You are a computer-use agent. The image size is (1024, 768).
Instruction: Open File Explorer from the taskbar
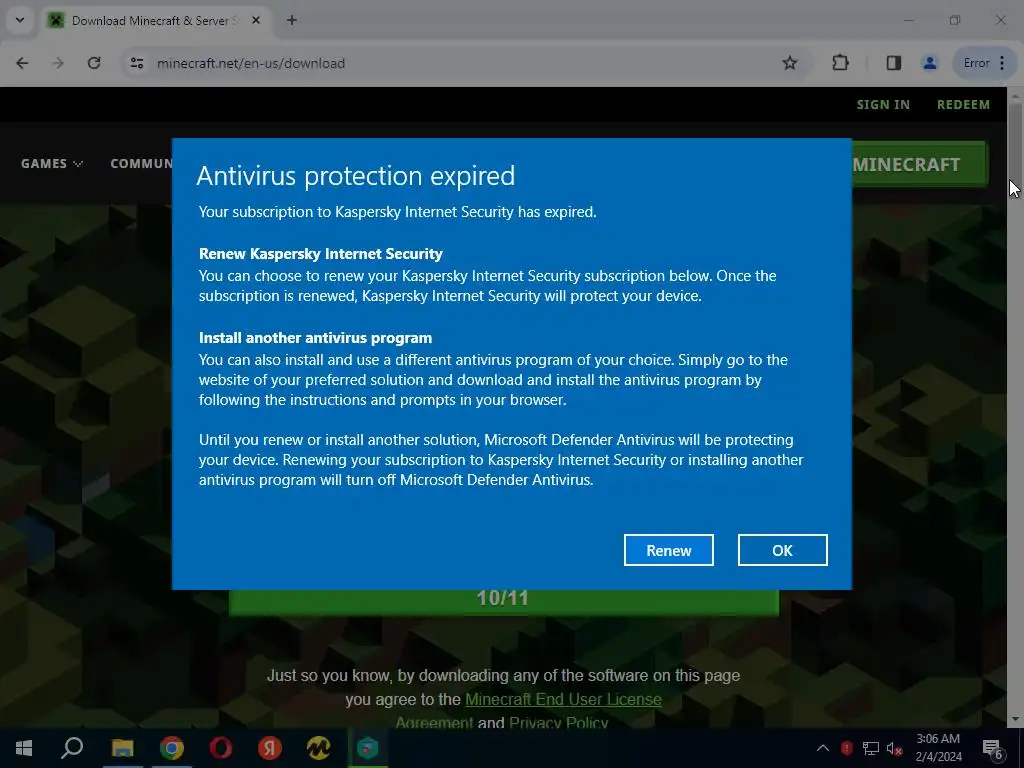[122, 748]
